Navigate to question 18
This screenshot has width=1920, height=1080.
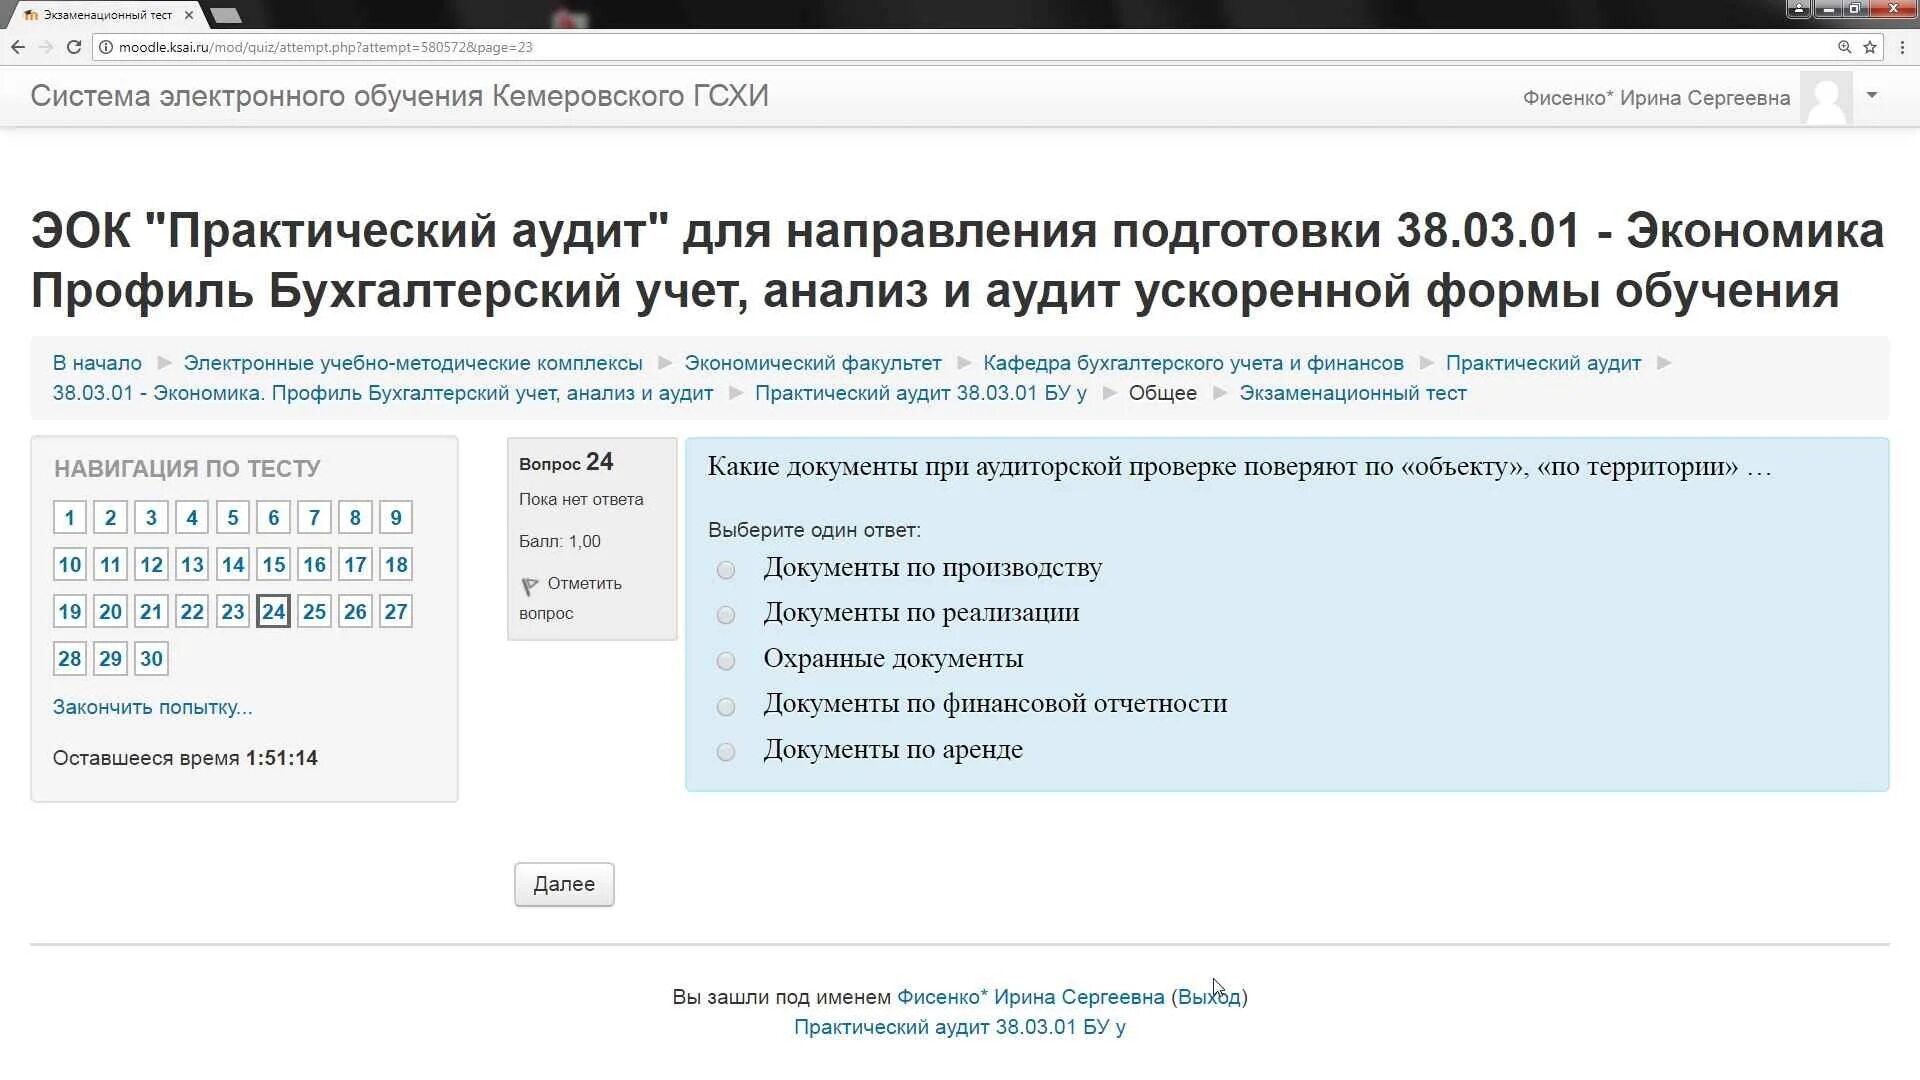(x=395, y=564)
